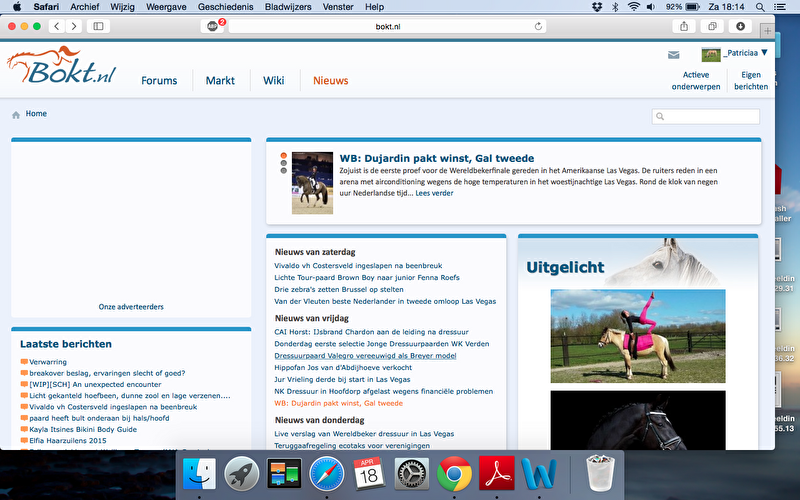
Task: Open the Share button in Safari toolbar
Action: 684,26
